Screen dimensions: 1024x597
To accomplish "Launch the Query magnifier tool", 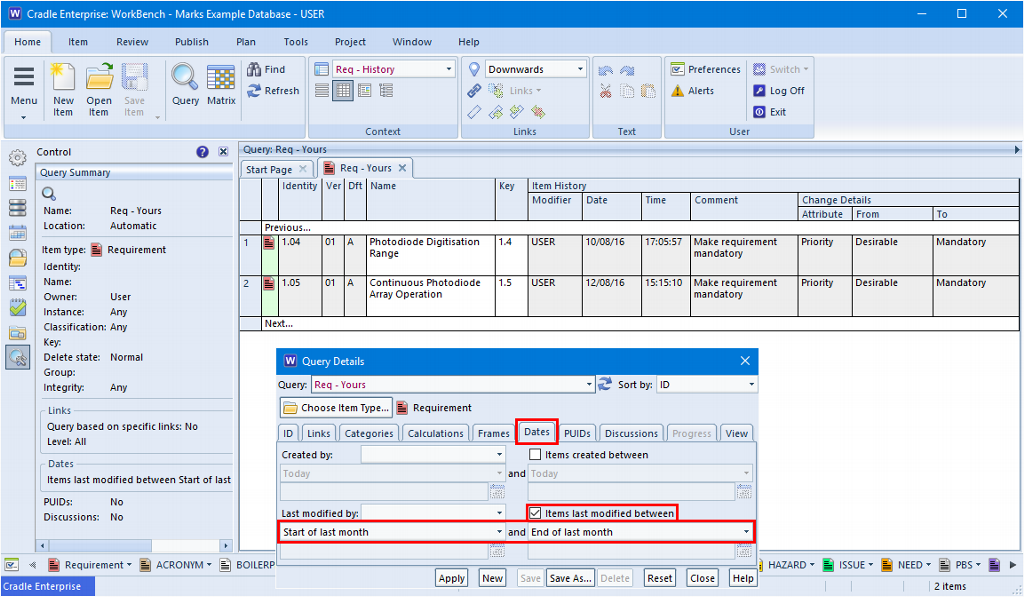I will click(185, 85).
